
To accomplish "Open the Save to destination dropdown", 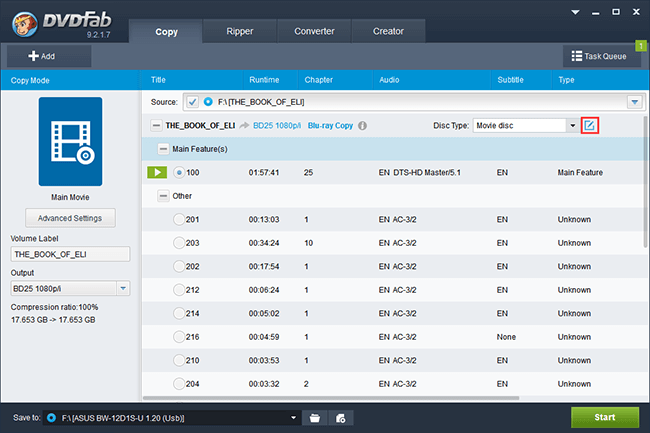I will pos(293,418).
